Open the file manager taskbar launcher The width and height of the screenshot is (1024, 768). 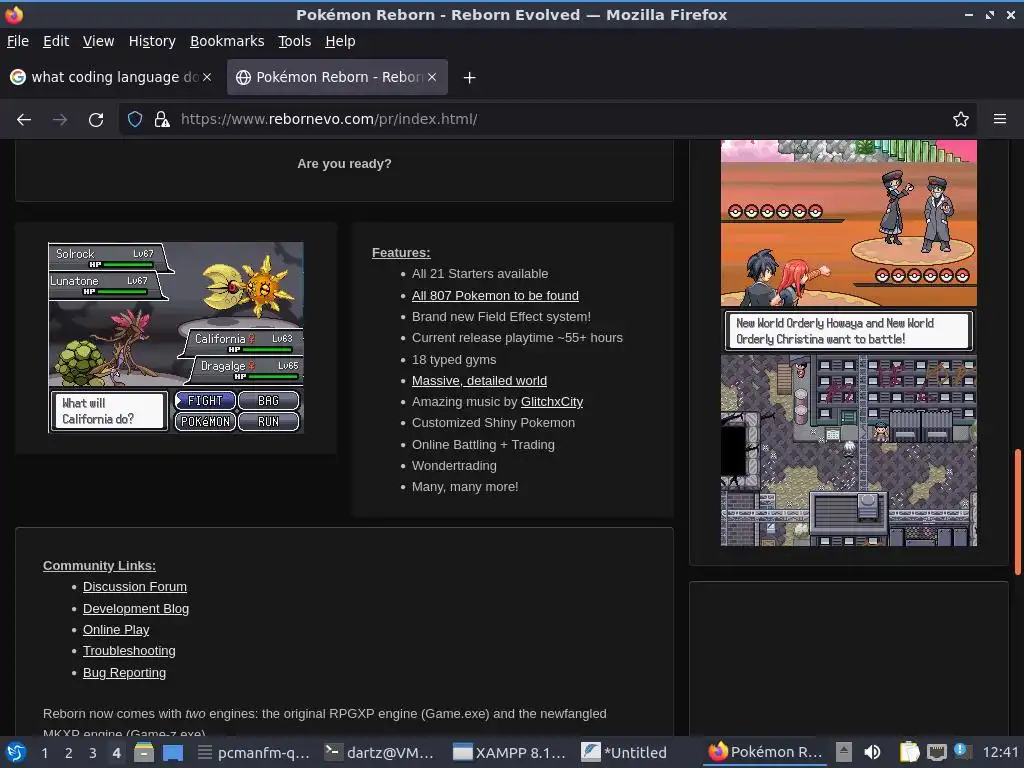point(144,753)
